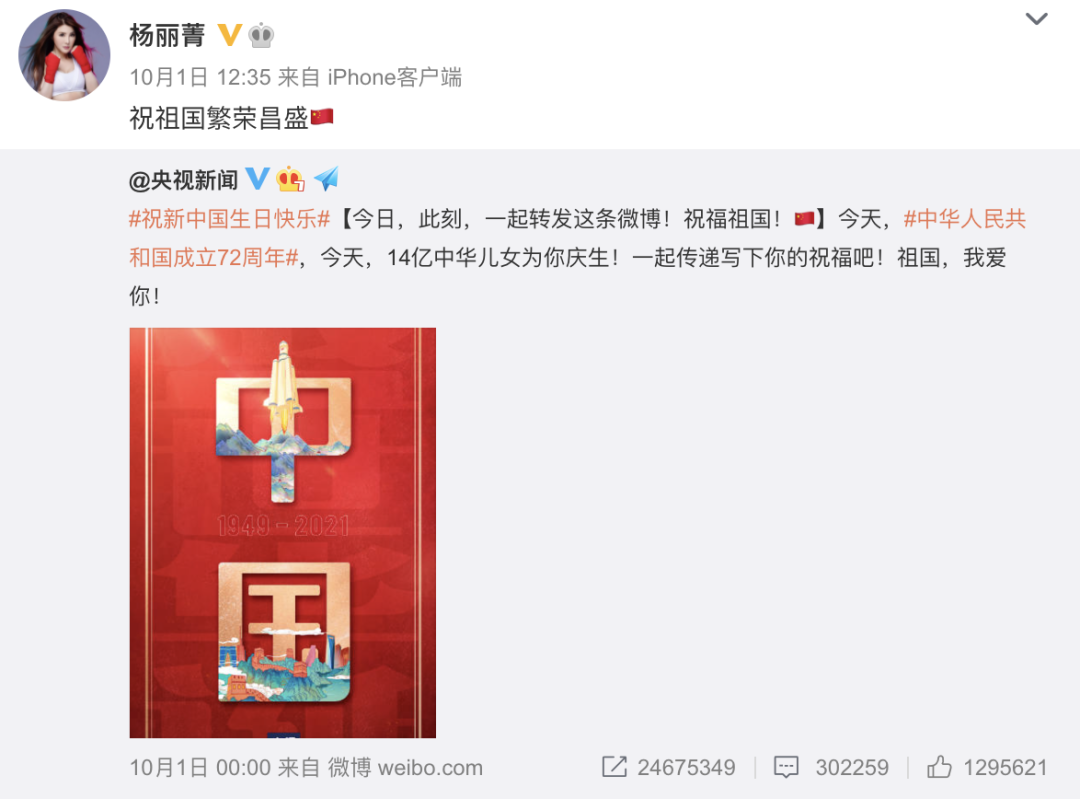Open 杨丽菁's profile via username

tap(167, 35)
